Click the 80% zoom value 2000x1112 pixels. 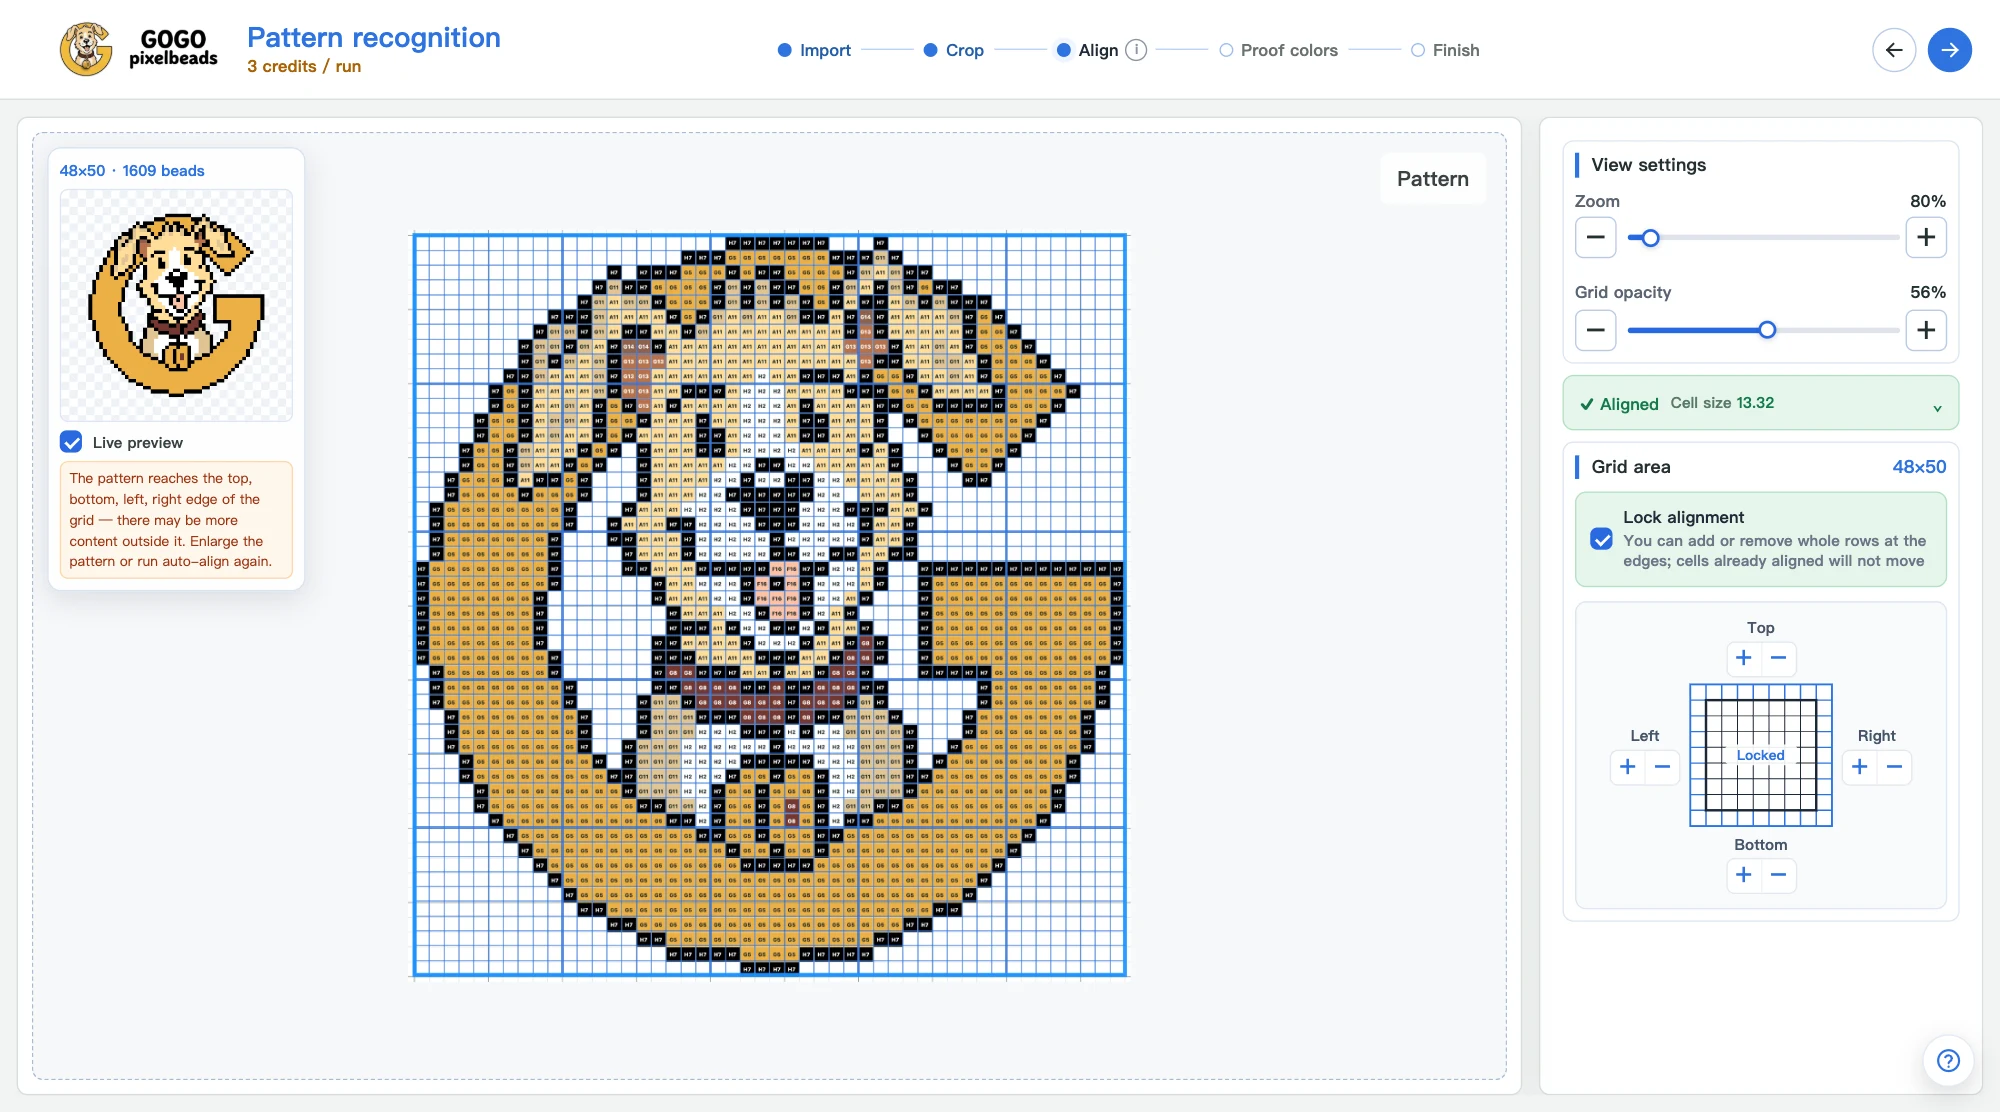point(1927,201)
